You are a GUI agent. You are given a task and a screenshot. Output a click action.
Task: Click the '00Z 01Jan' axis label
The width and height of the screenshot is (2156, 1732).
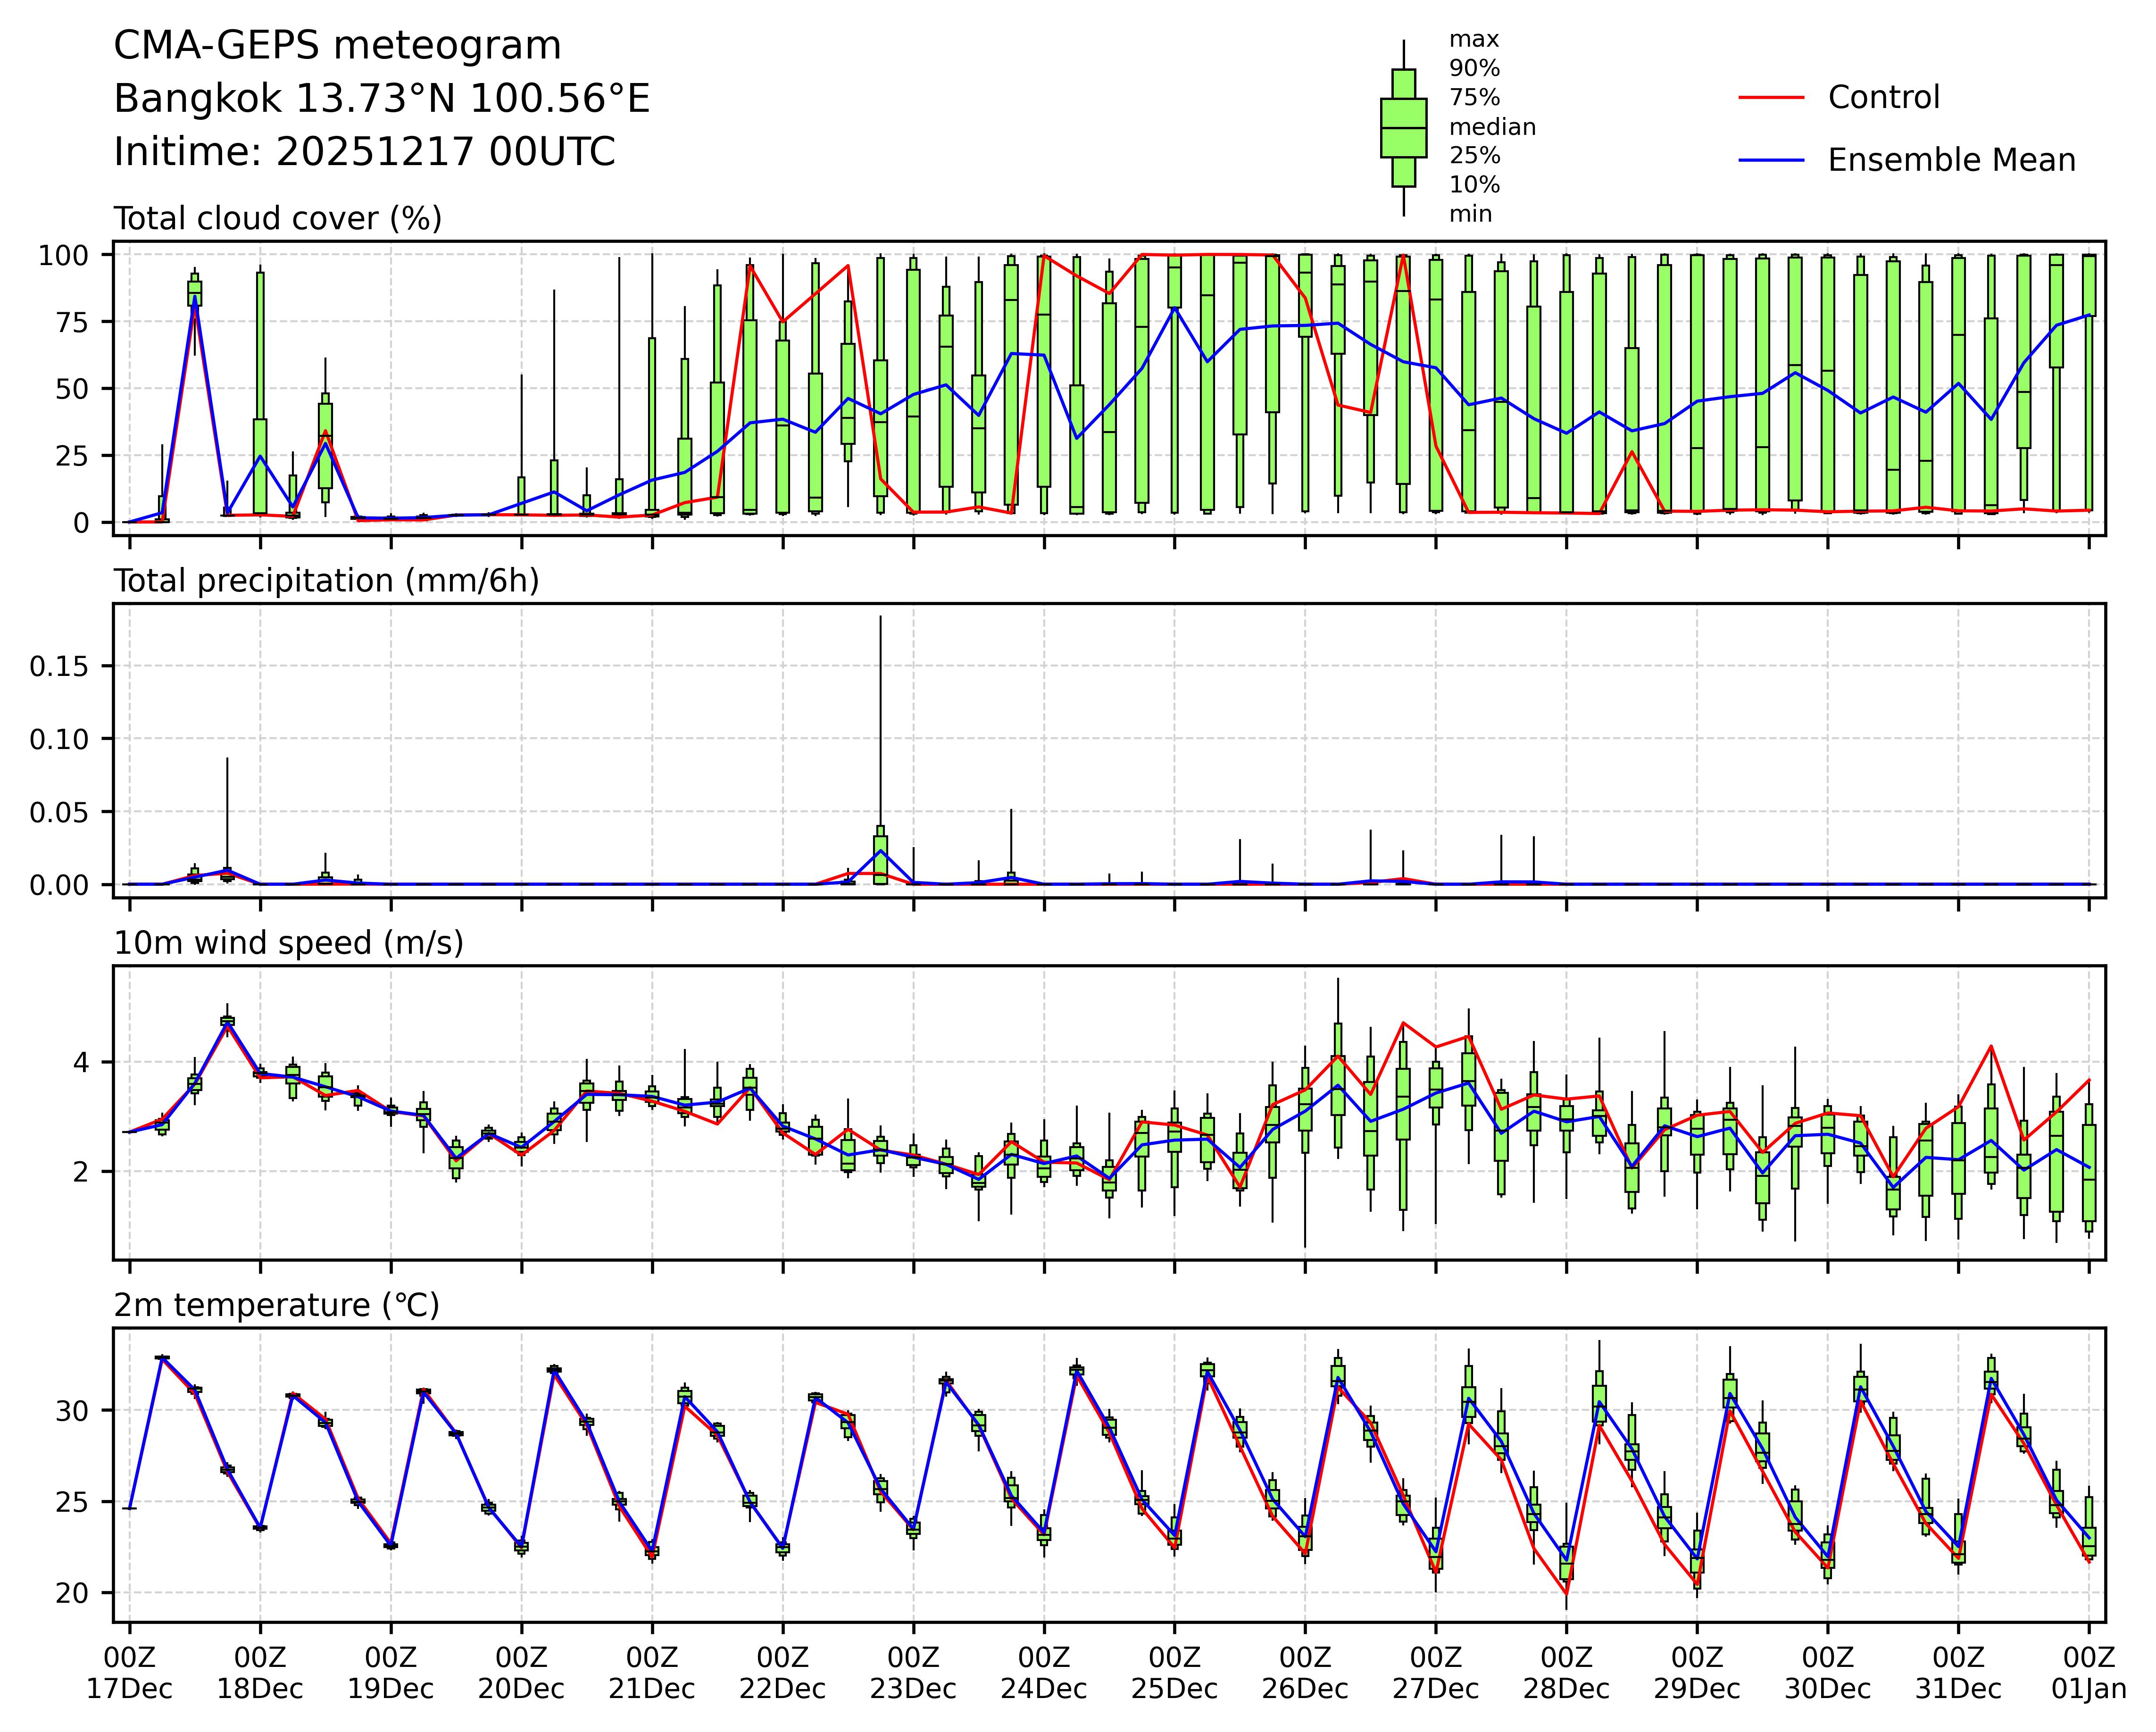click(2088, 1674)
